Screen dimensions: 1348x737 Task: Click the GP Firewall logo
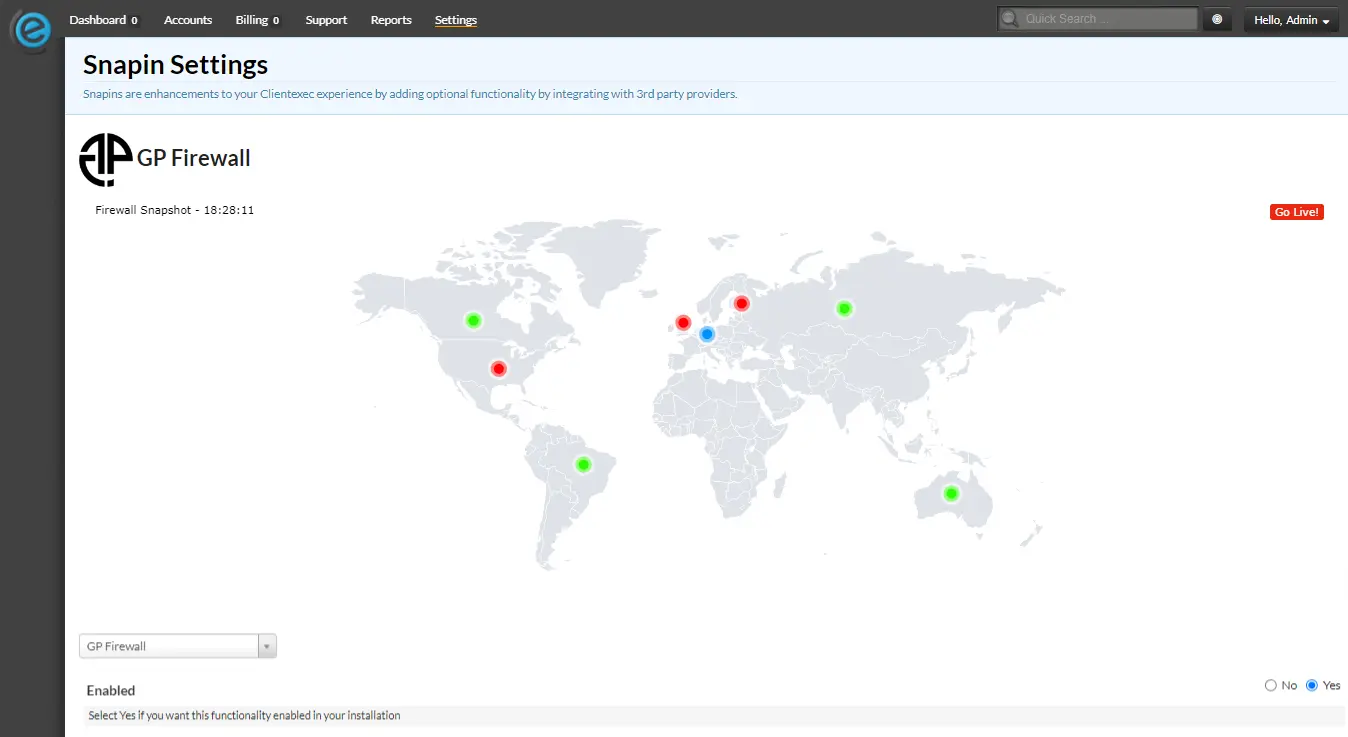point(106,160)
